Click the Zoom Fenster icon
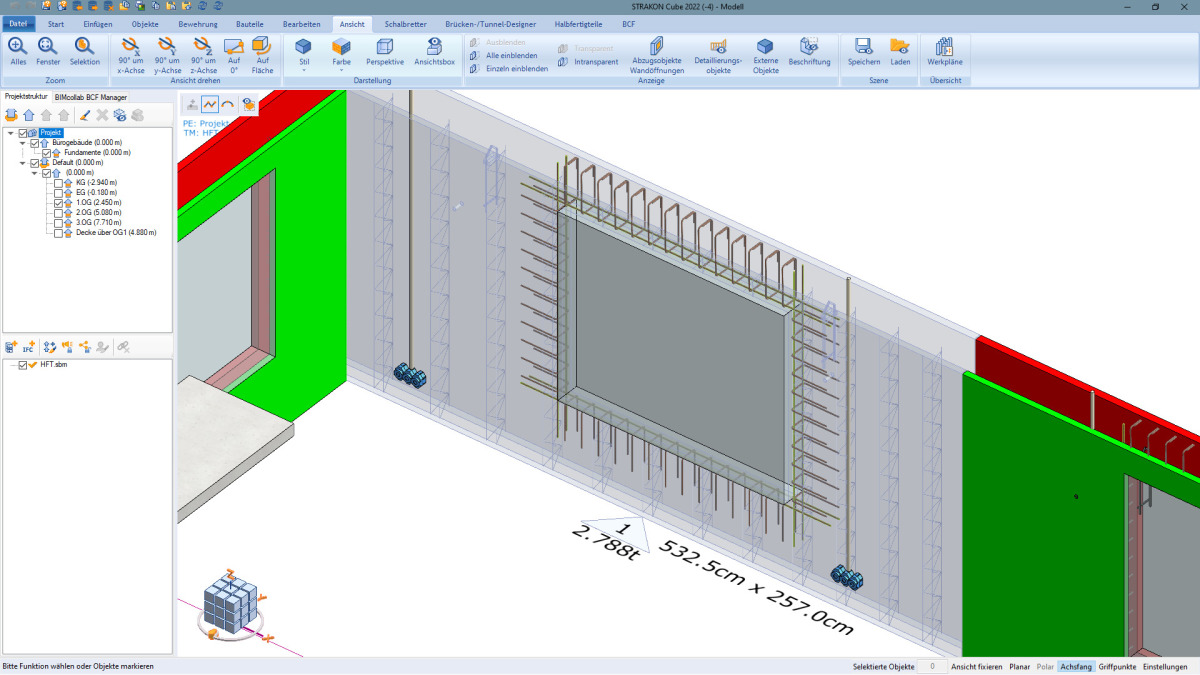This screenshot has width=1200, height=675. pyautogui.click(x=48, y=47)
